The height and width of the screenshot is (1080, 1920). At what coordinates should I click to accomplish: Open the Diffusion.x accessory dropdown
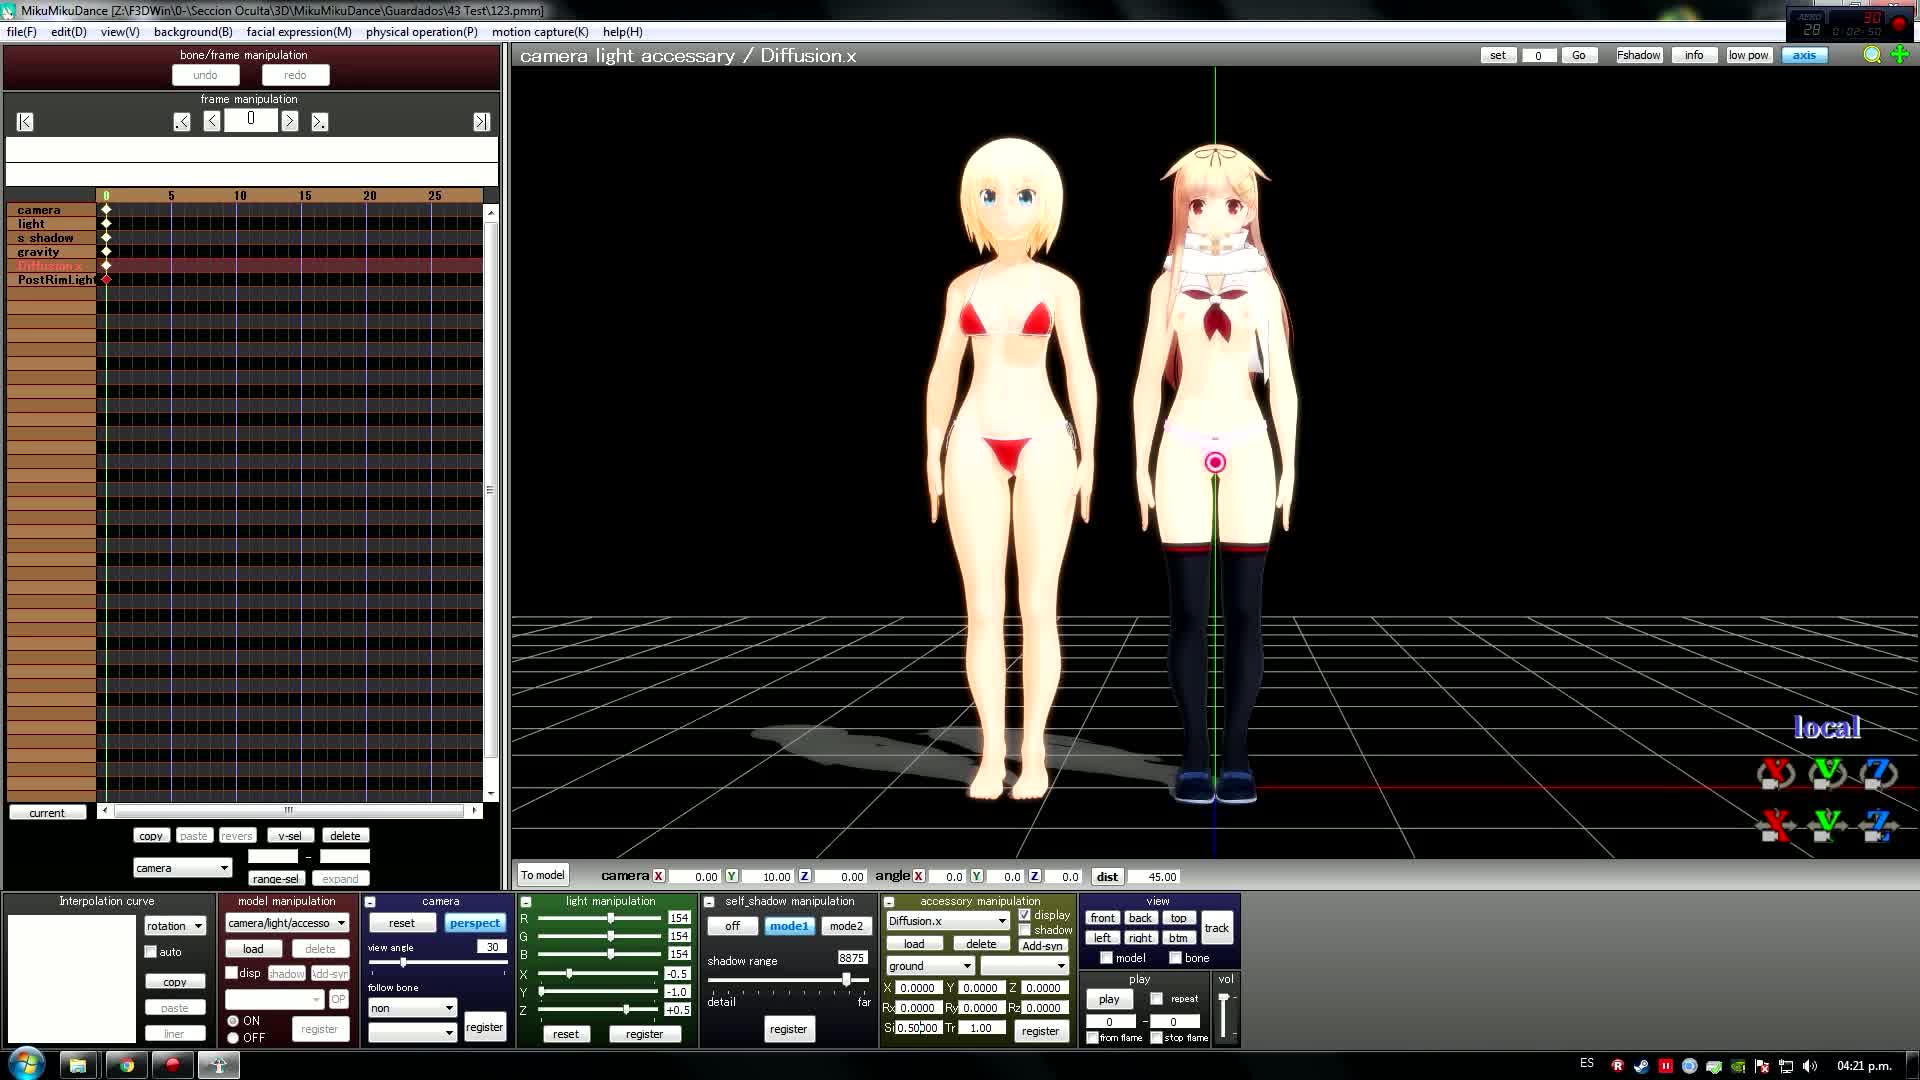(x=1002, y=921)
